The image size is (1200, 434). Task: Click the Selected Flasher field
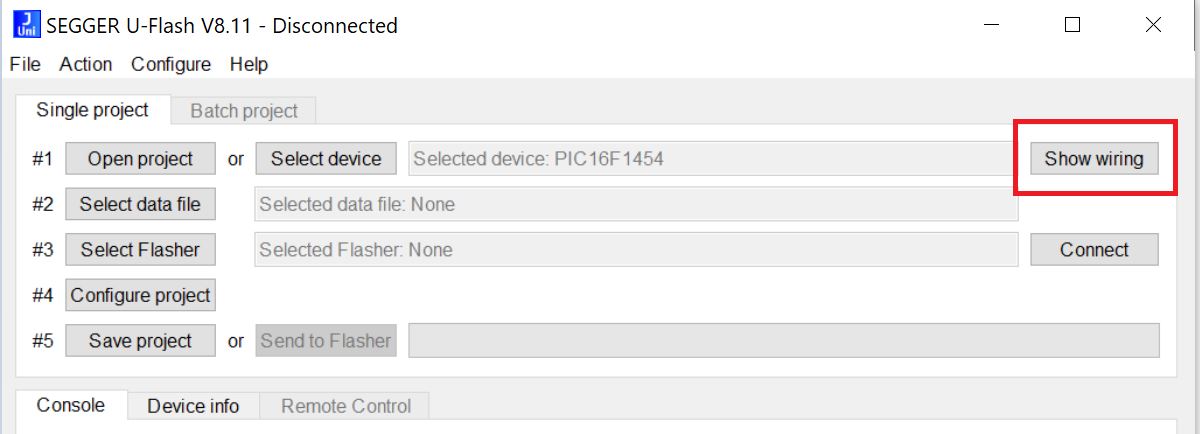point(636,250)
